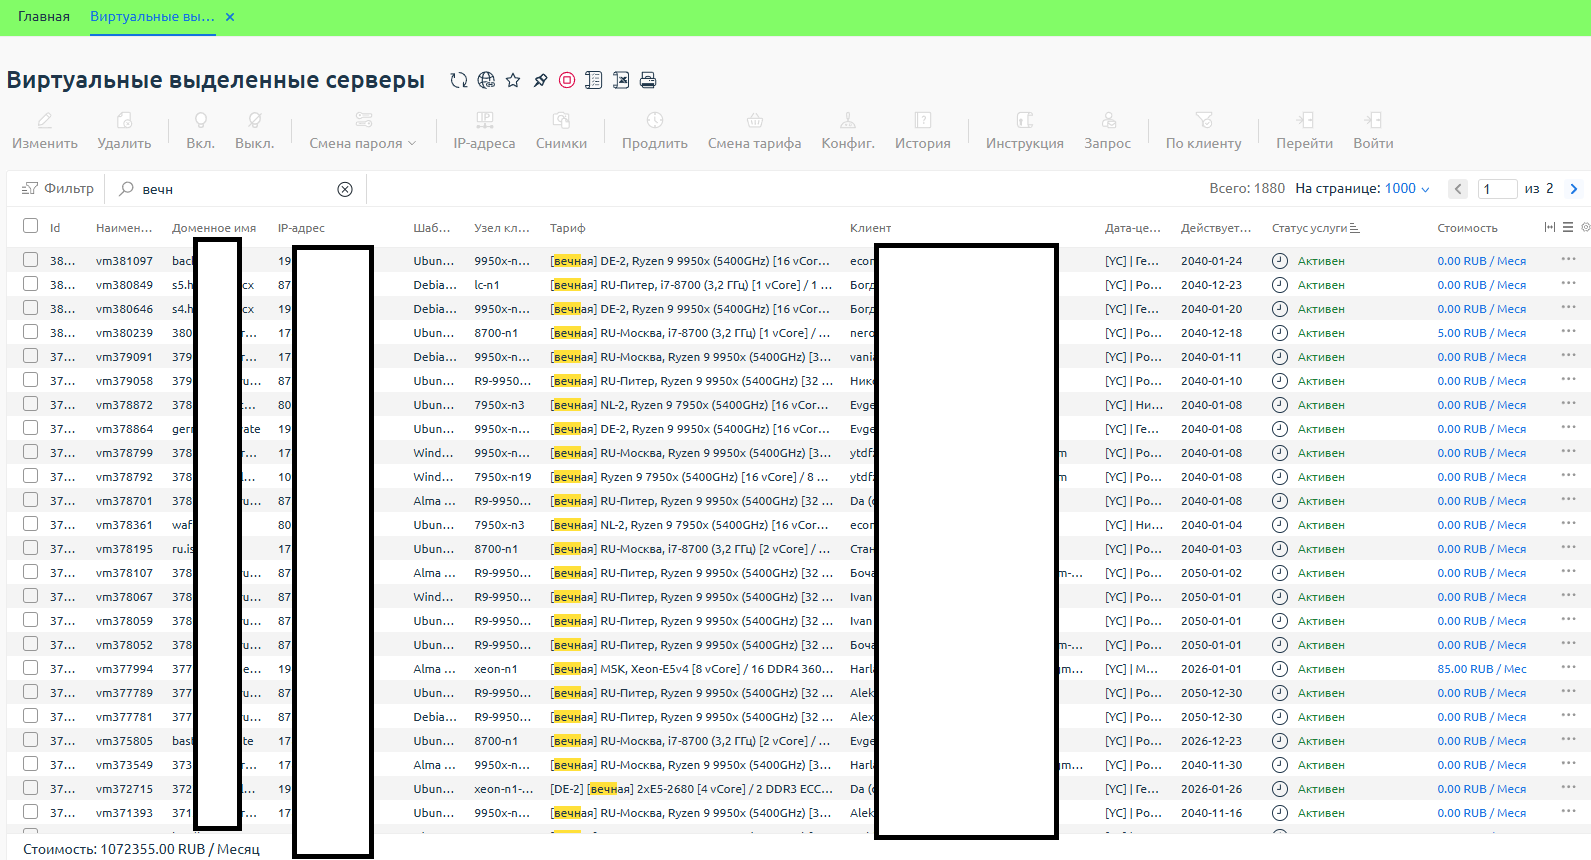Click the page number input field

(x=1497, y=188)
